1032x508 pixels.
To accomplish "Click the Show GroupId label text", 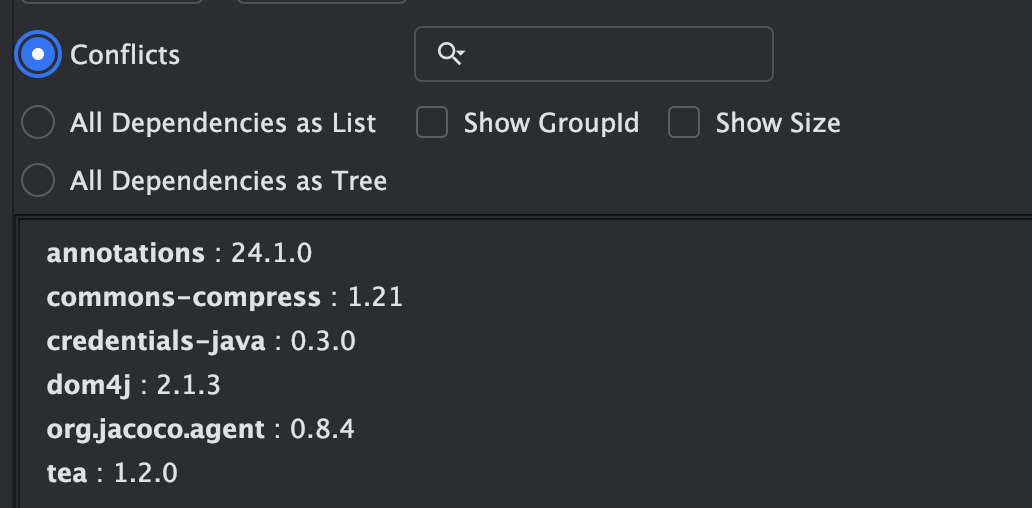I will click(x=551, y=123).
